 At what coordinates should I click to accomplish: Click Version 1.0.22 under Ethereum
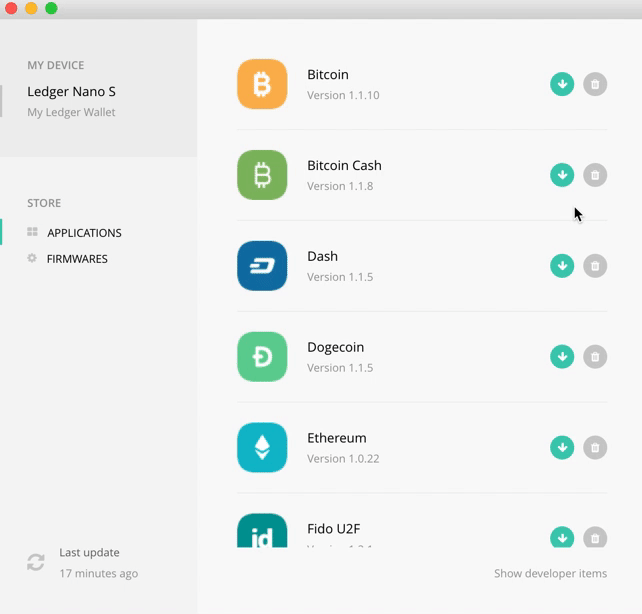(343, 459)
